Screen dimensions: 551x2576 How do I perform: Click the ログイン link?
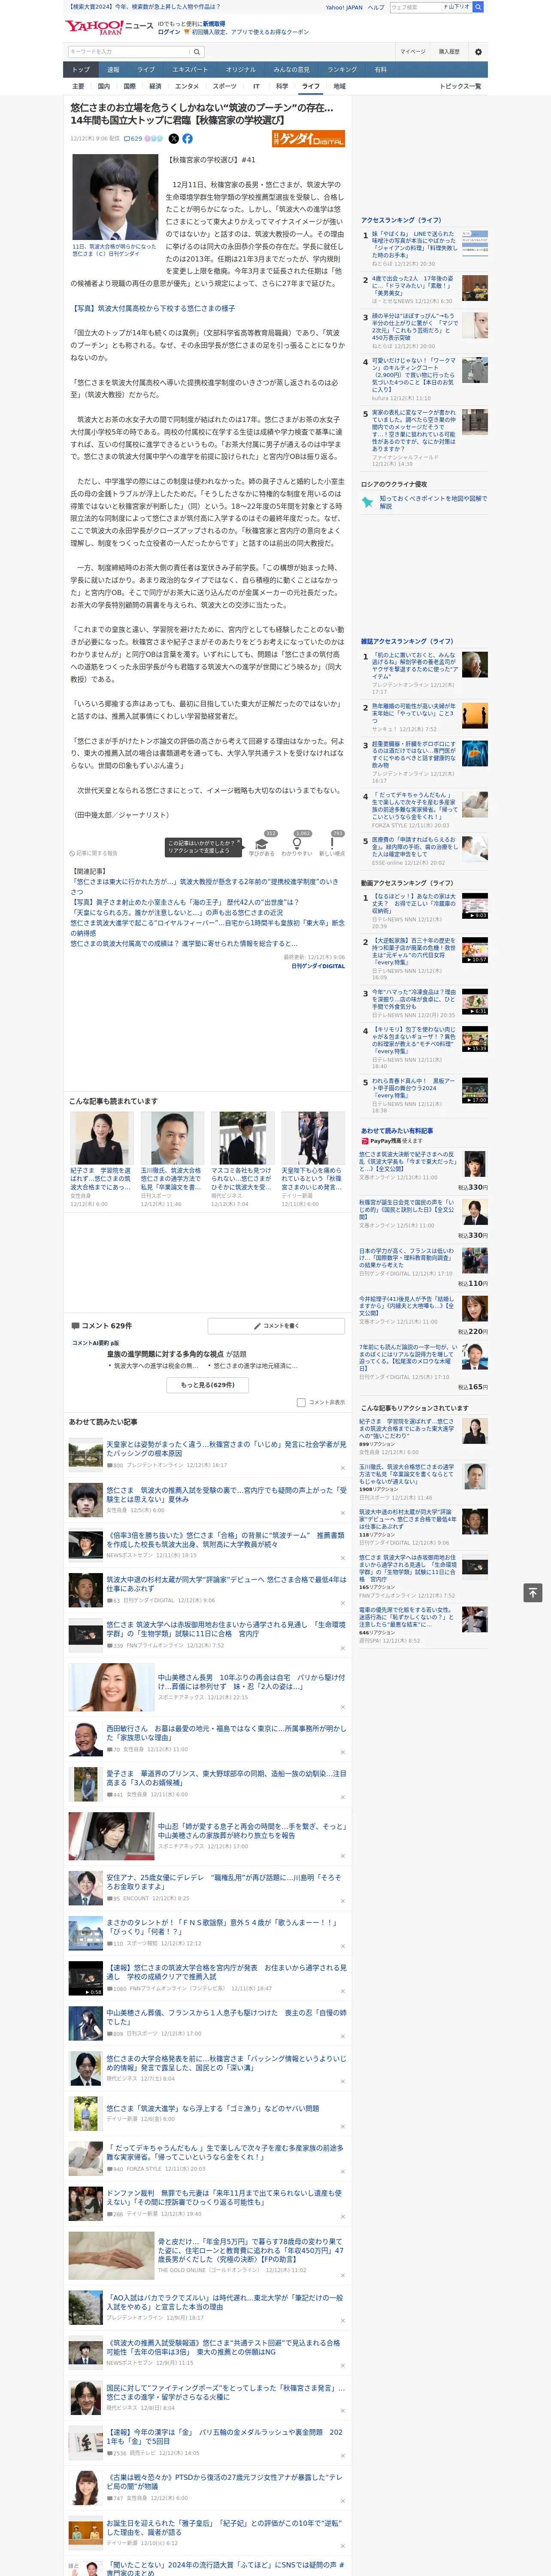point(169,32)
